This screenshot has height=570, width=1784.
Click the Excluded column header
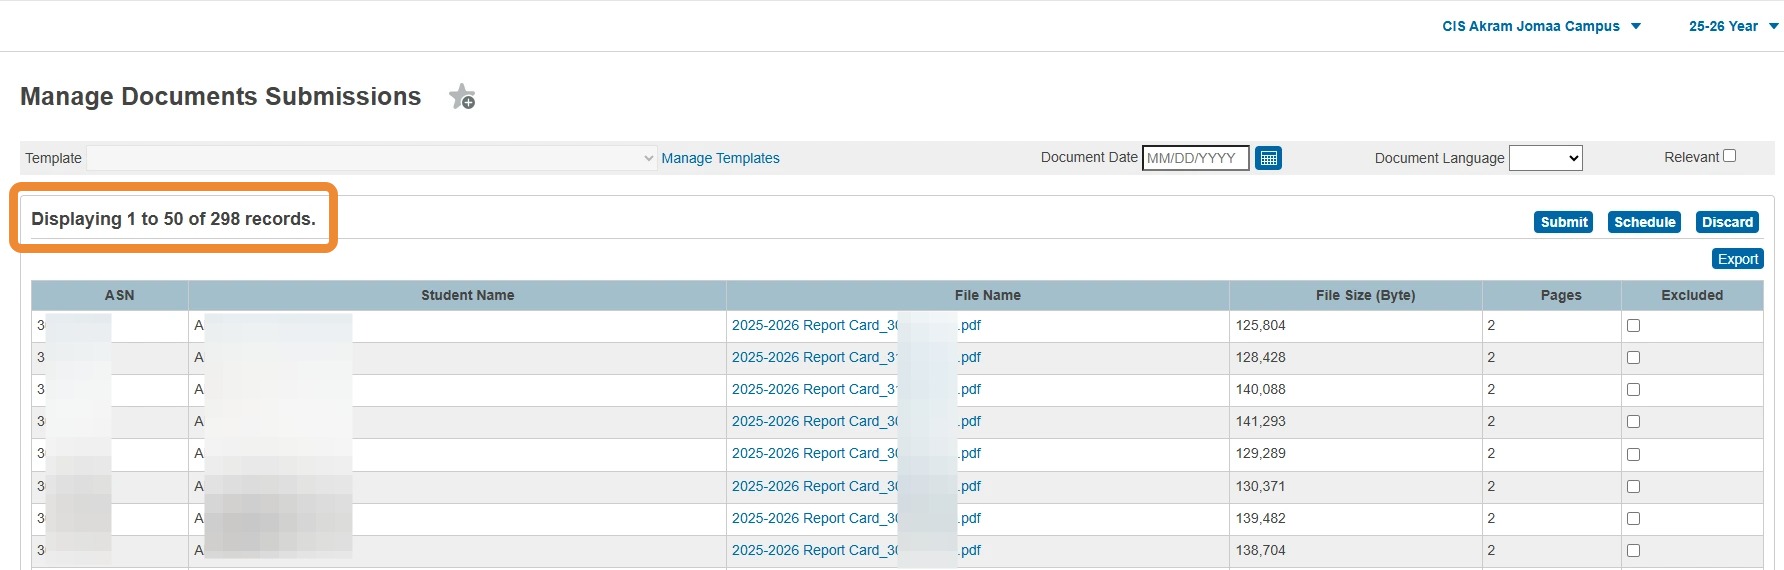pos(1692,295)
